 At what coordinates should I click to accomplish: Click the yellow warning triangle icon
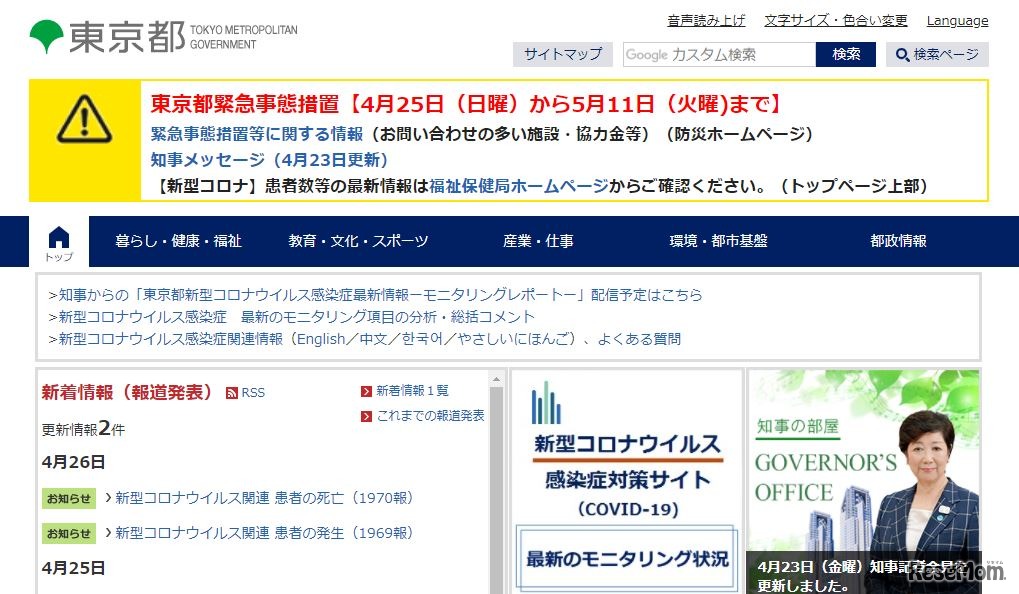pos(84,119)
